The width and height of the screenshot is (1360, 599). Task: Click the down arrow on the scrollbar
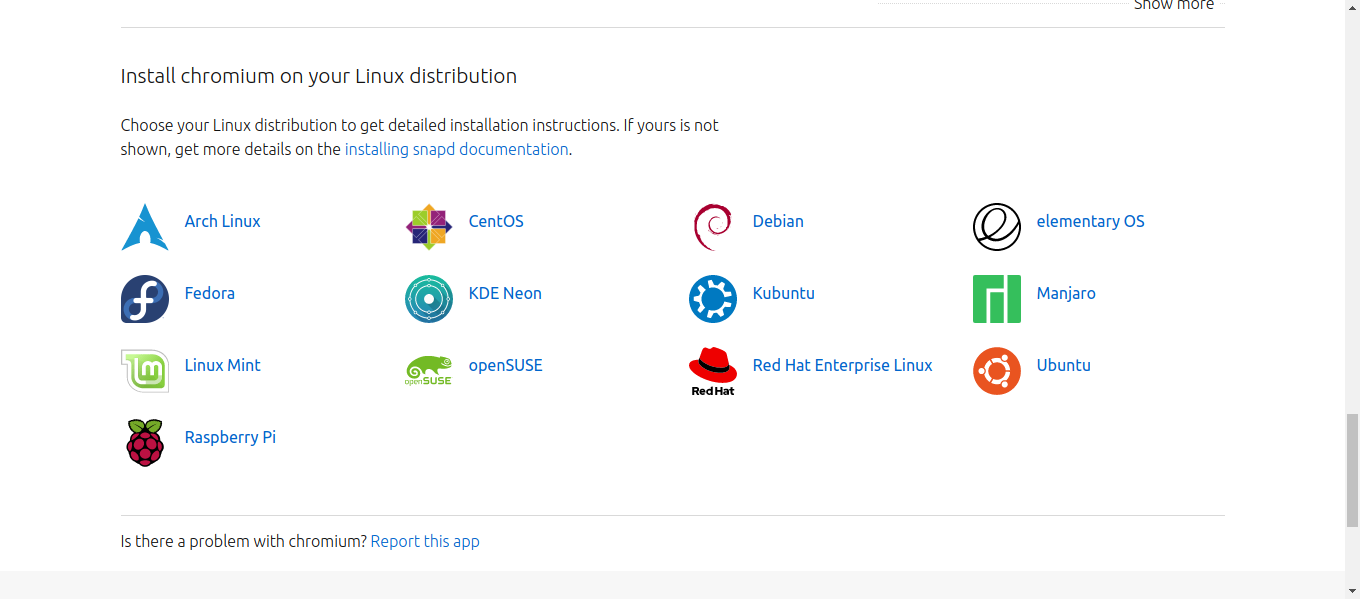(1352, 590)
